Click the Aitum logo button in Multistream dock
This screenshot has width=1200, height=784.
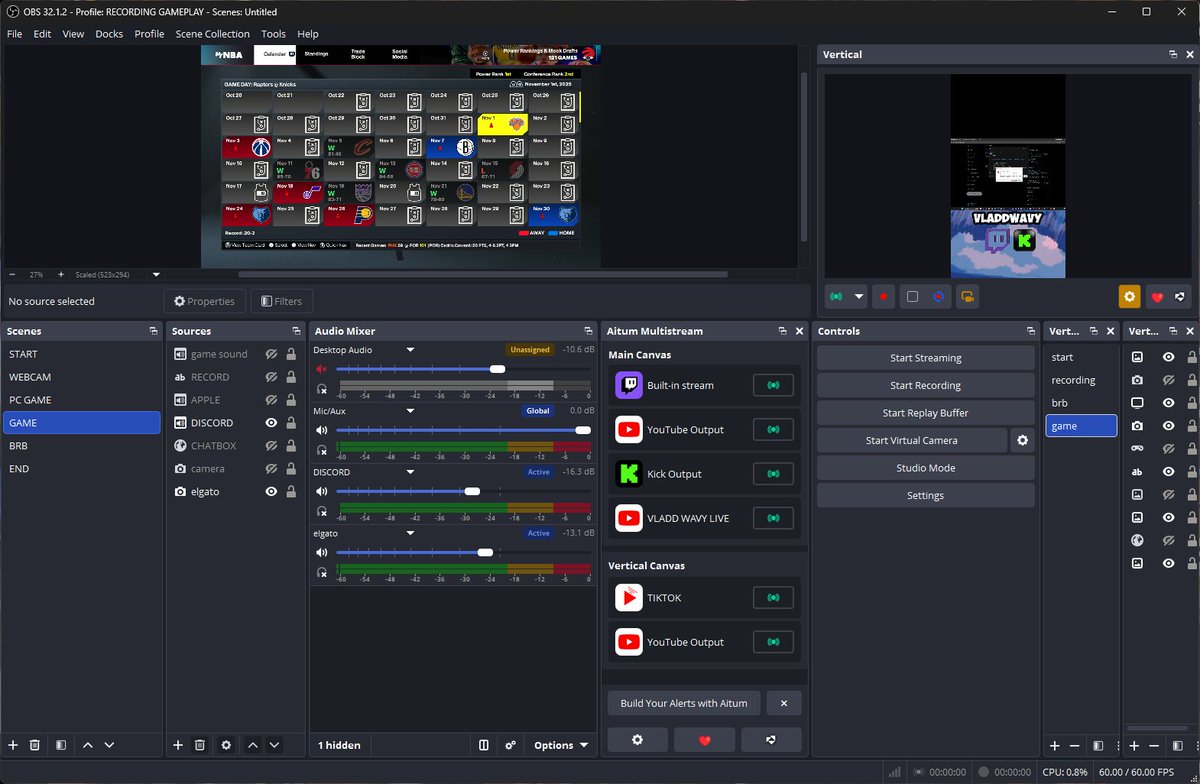(772, 739)
